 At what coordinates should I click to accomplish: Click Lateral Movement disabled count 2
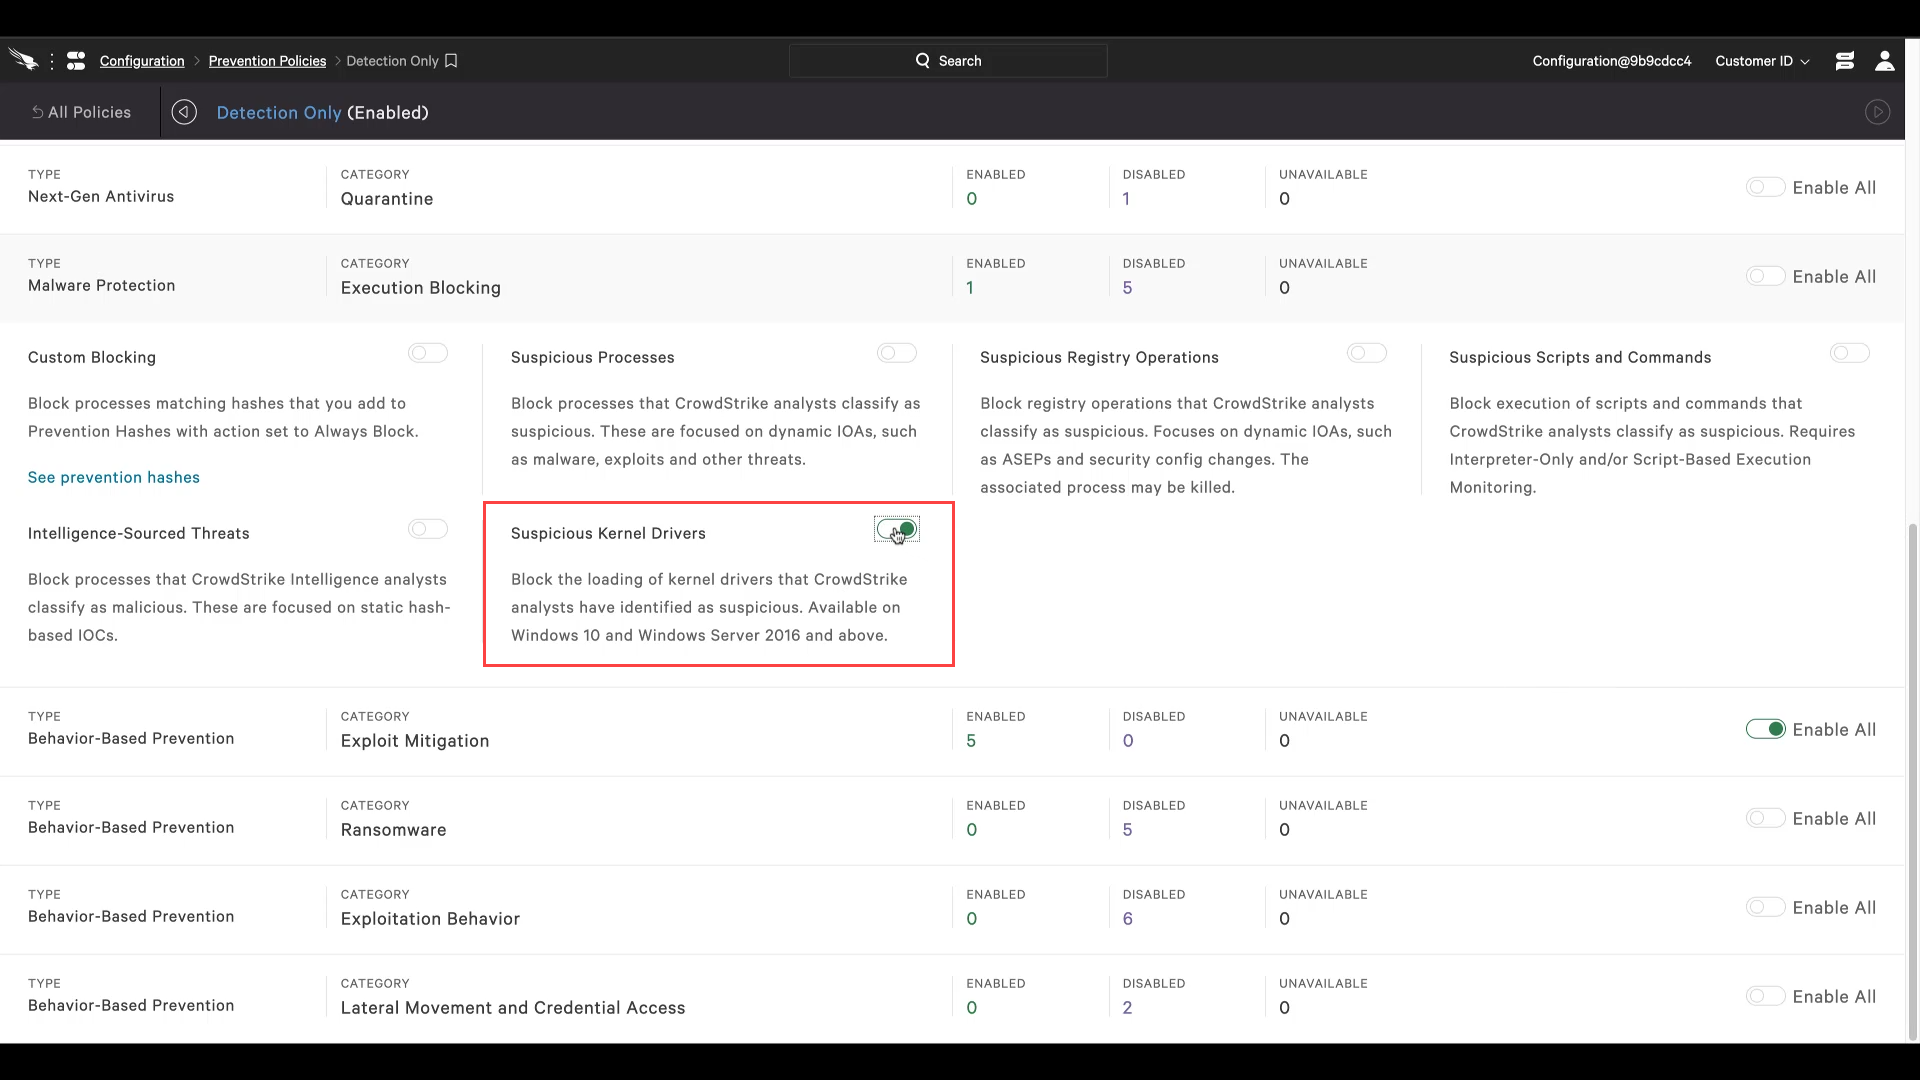(x=1127, y=1008)
